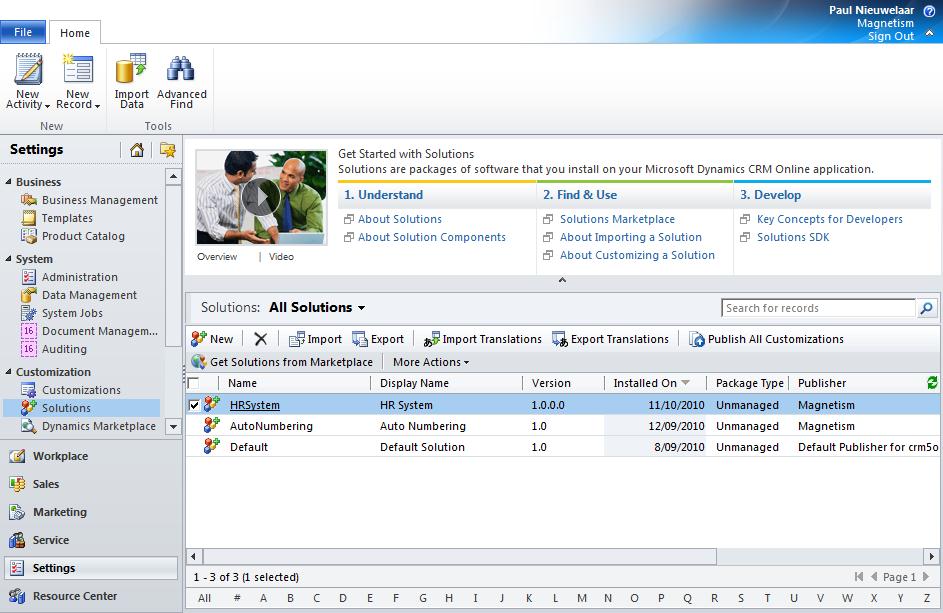Open the File tab

(x=23, y=32)
